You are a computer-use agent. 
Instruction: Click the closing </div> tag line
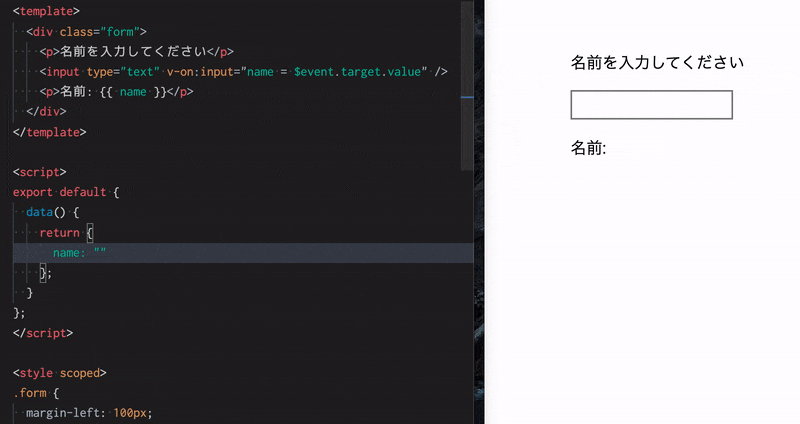(x=46, y=112)
